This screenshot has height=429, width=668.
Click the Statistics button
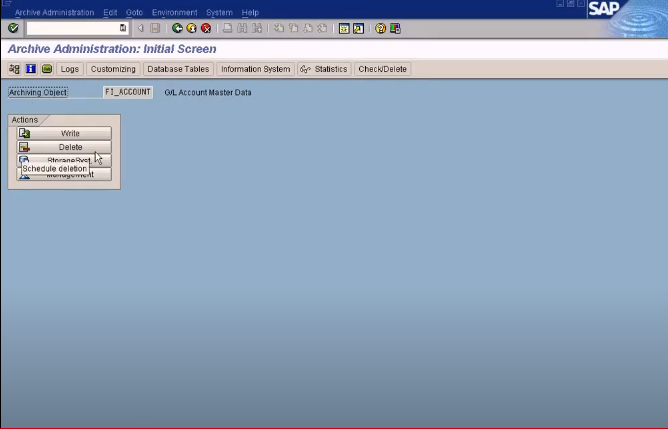point(324,69)
